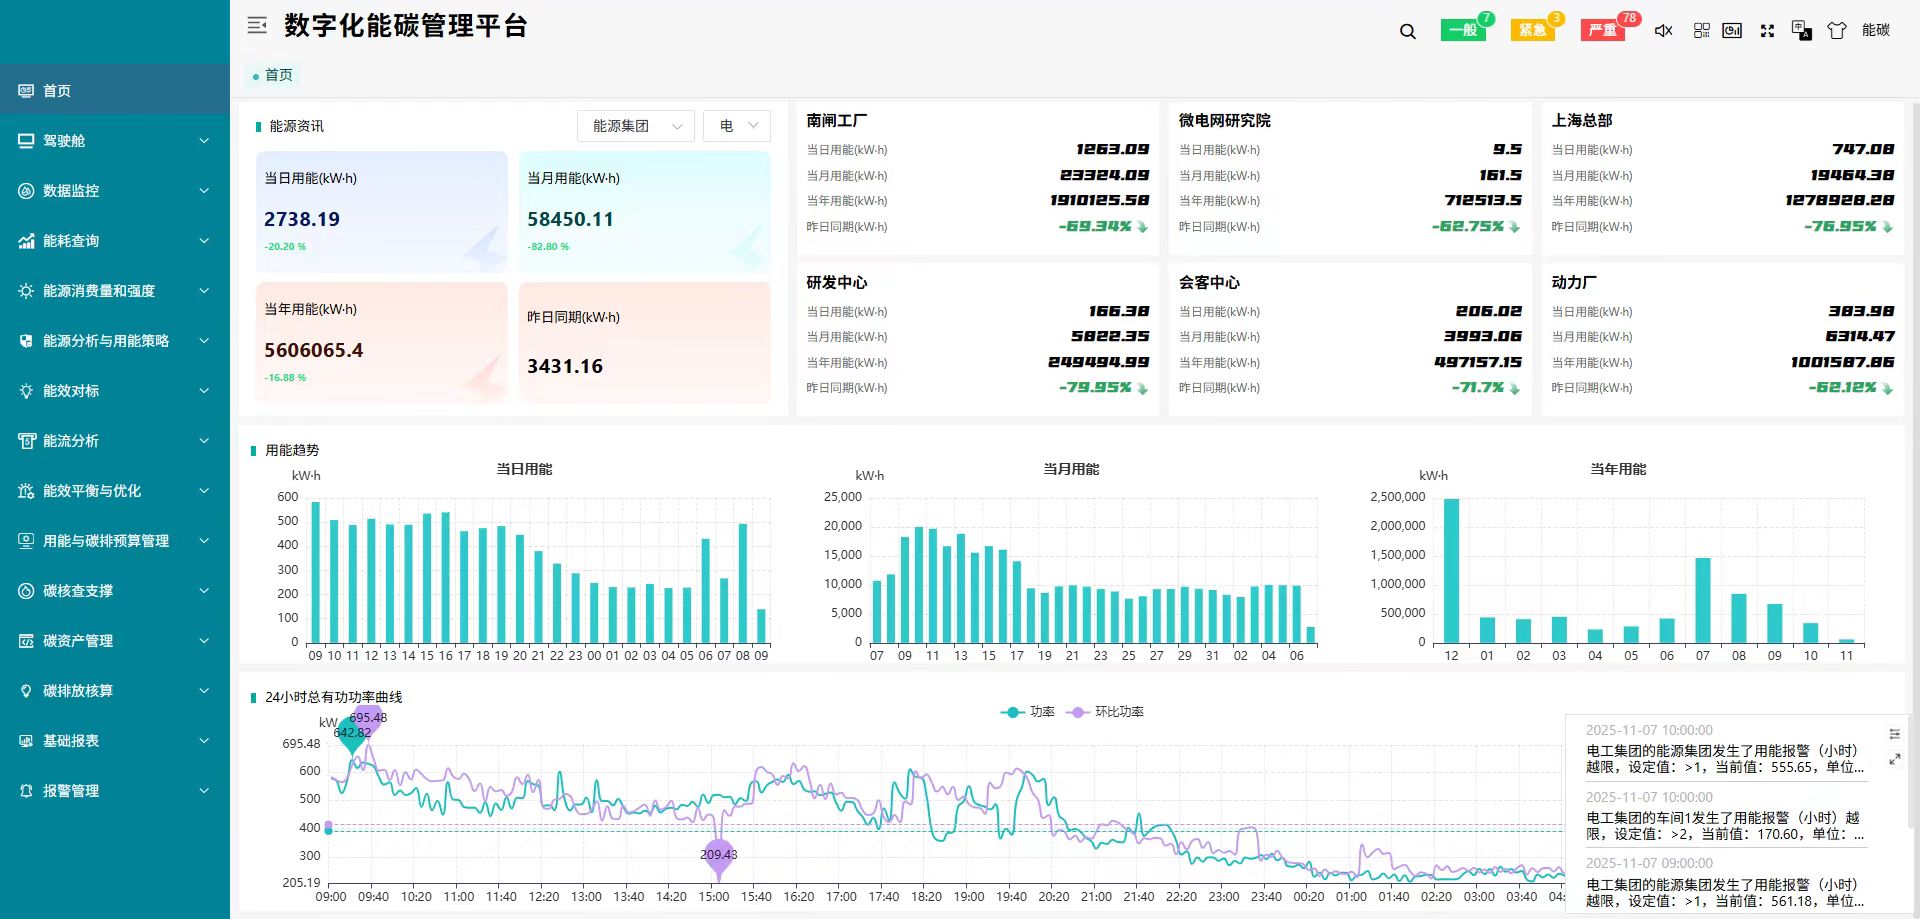The image size is (1920, 919).
Task: View 严重 alarms with badge 78
Action: (x=1603, y=30)
